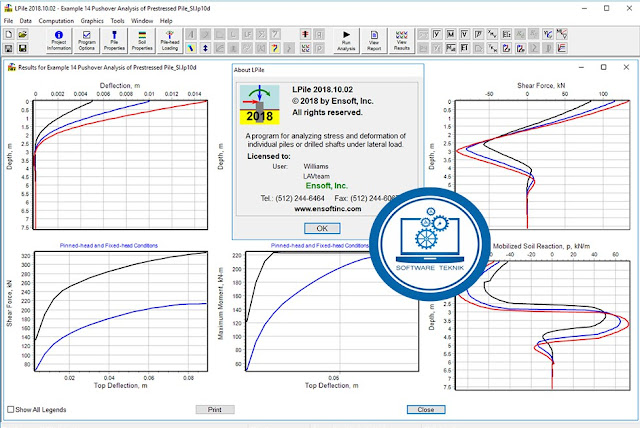Image resolution: width=640 pixels, height=428 pixels.
Task: Open Soil Properties
Action: 142,40
